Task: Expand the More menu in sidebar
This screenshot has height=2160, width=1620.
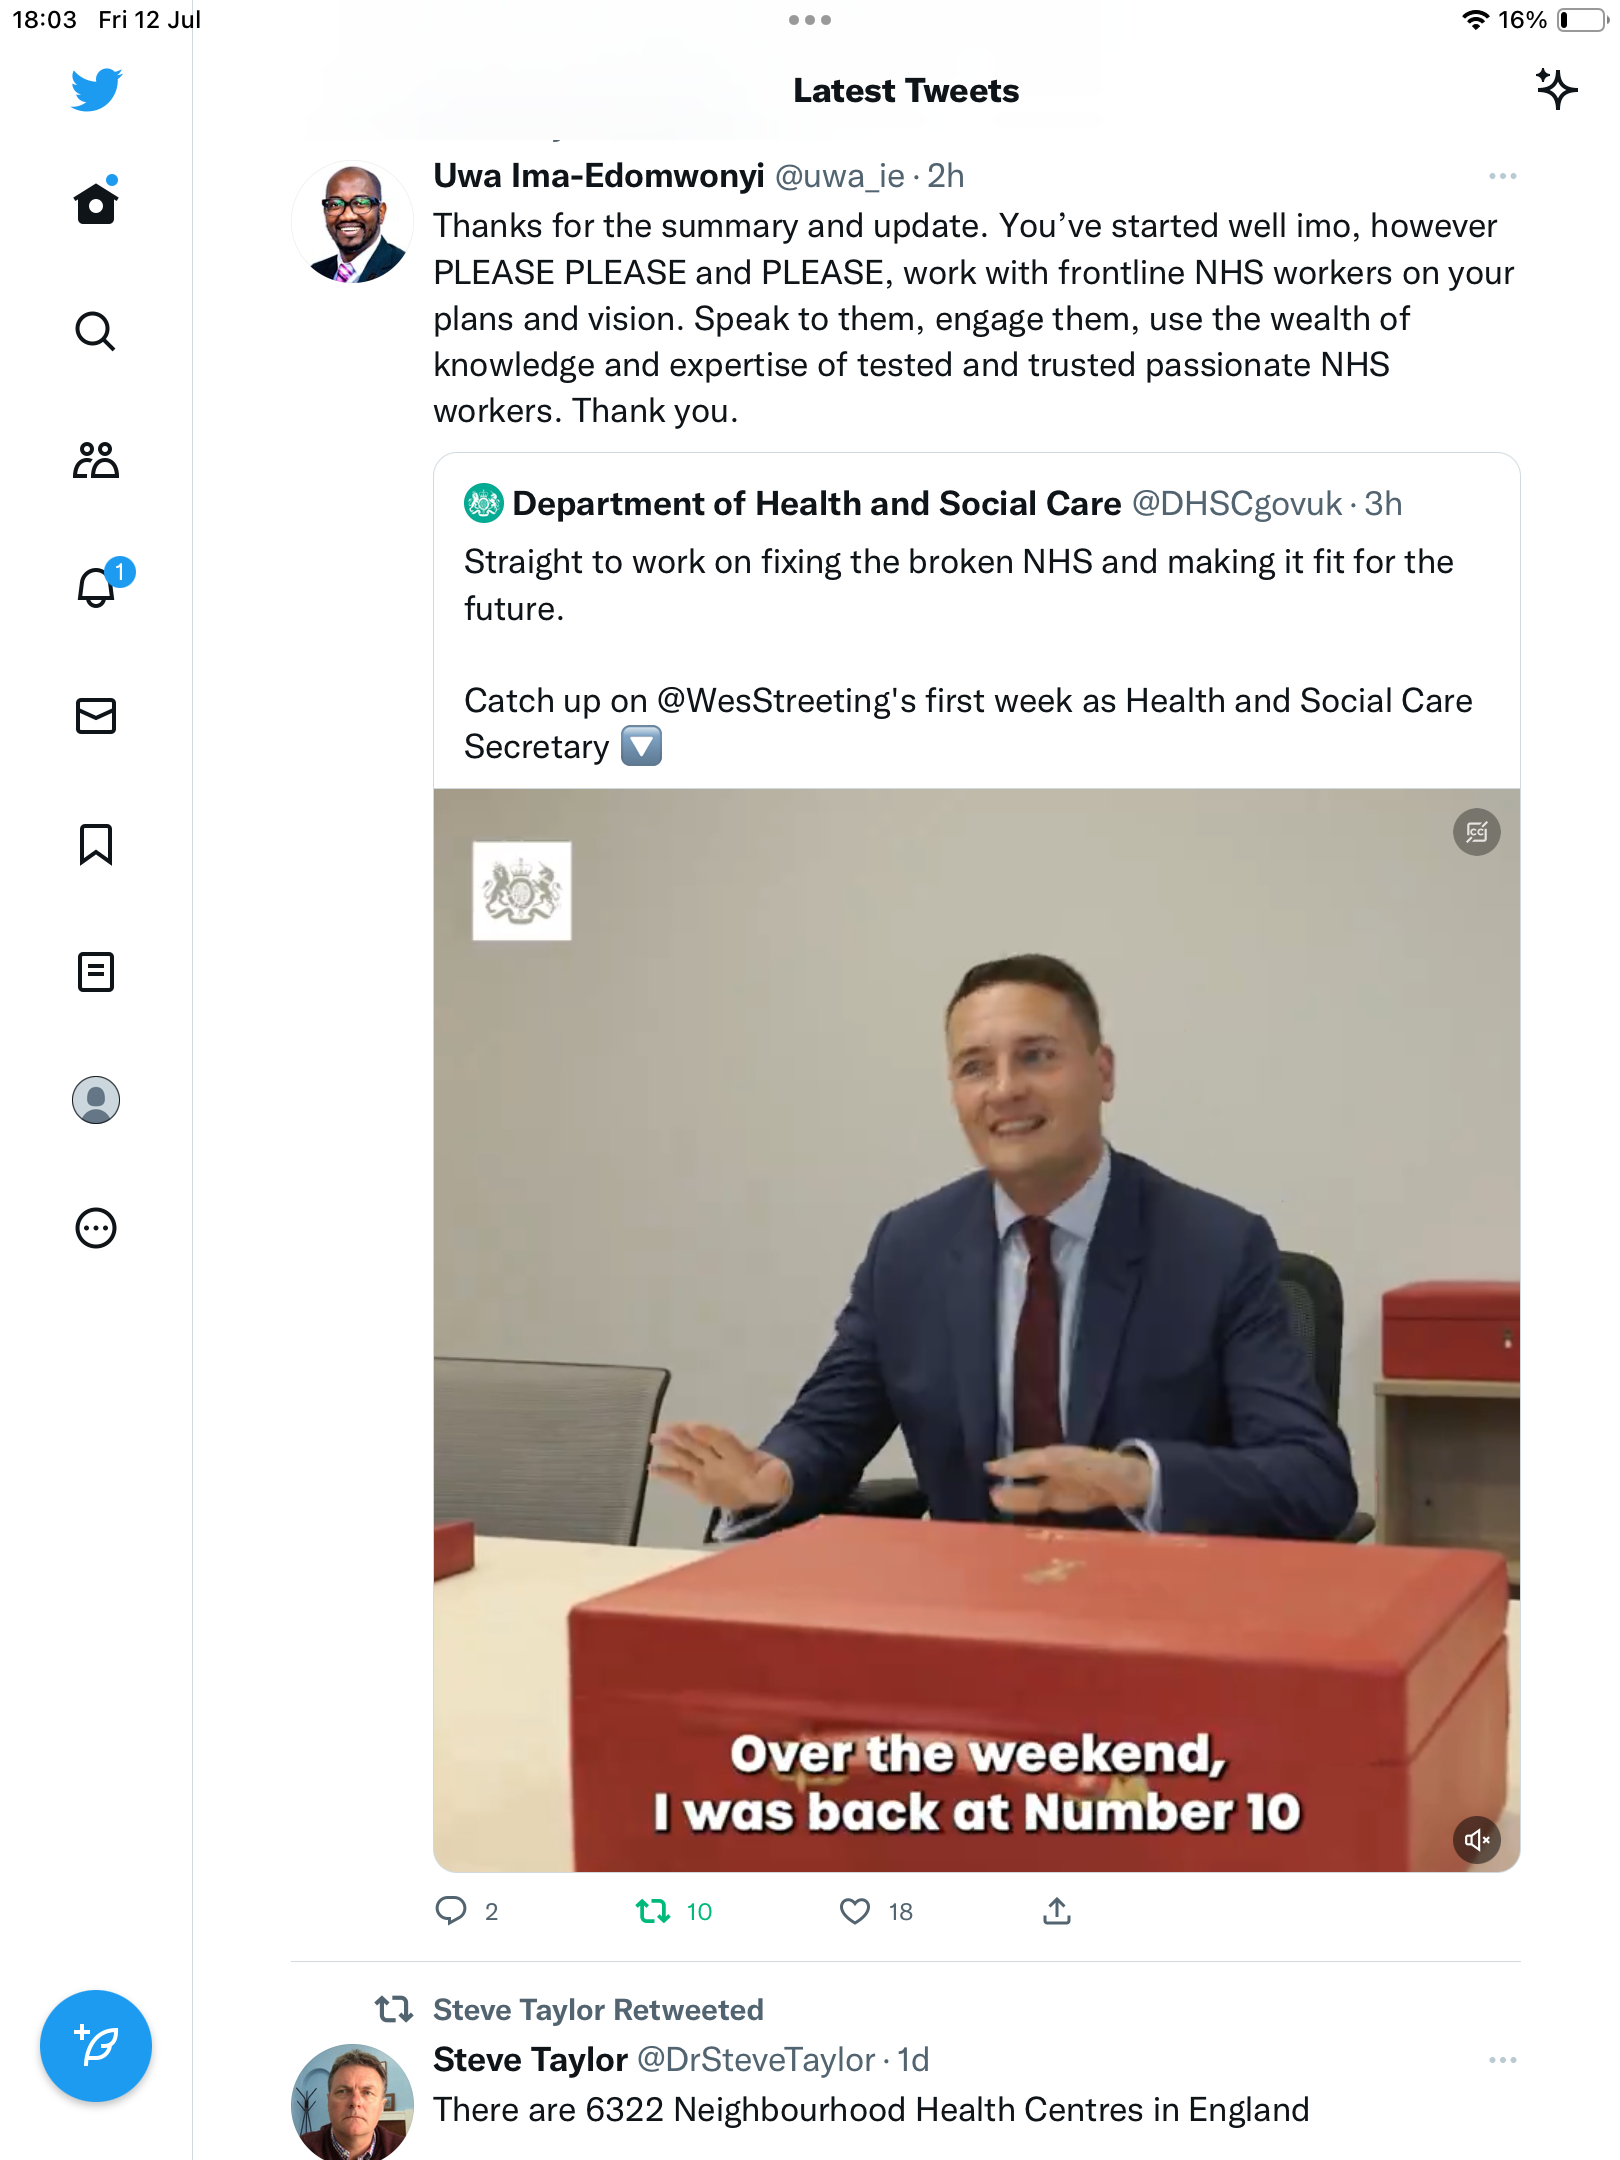Action: 96,1228
